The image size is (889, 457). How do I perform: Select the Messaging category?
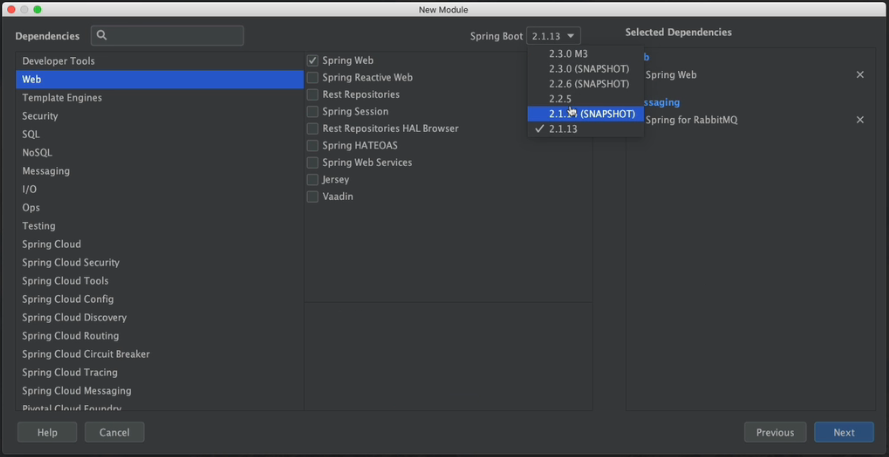click(46, 171)
